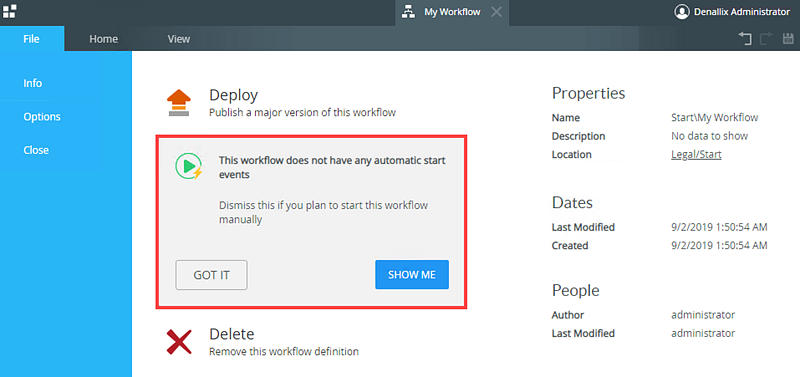Open the Legal/Start location link
The height and width of the screenshot is (377, 800).
696,155
